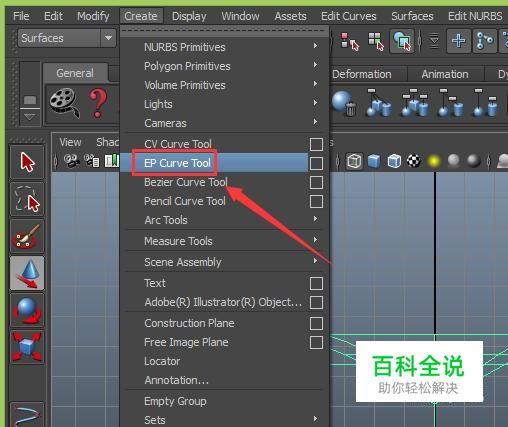Click the viewport camera select icon
Viewport: 508px width, 427px height.
71,161
